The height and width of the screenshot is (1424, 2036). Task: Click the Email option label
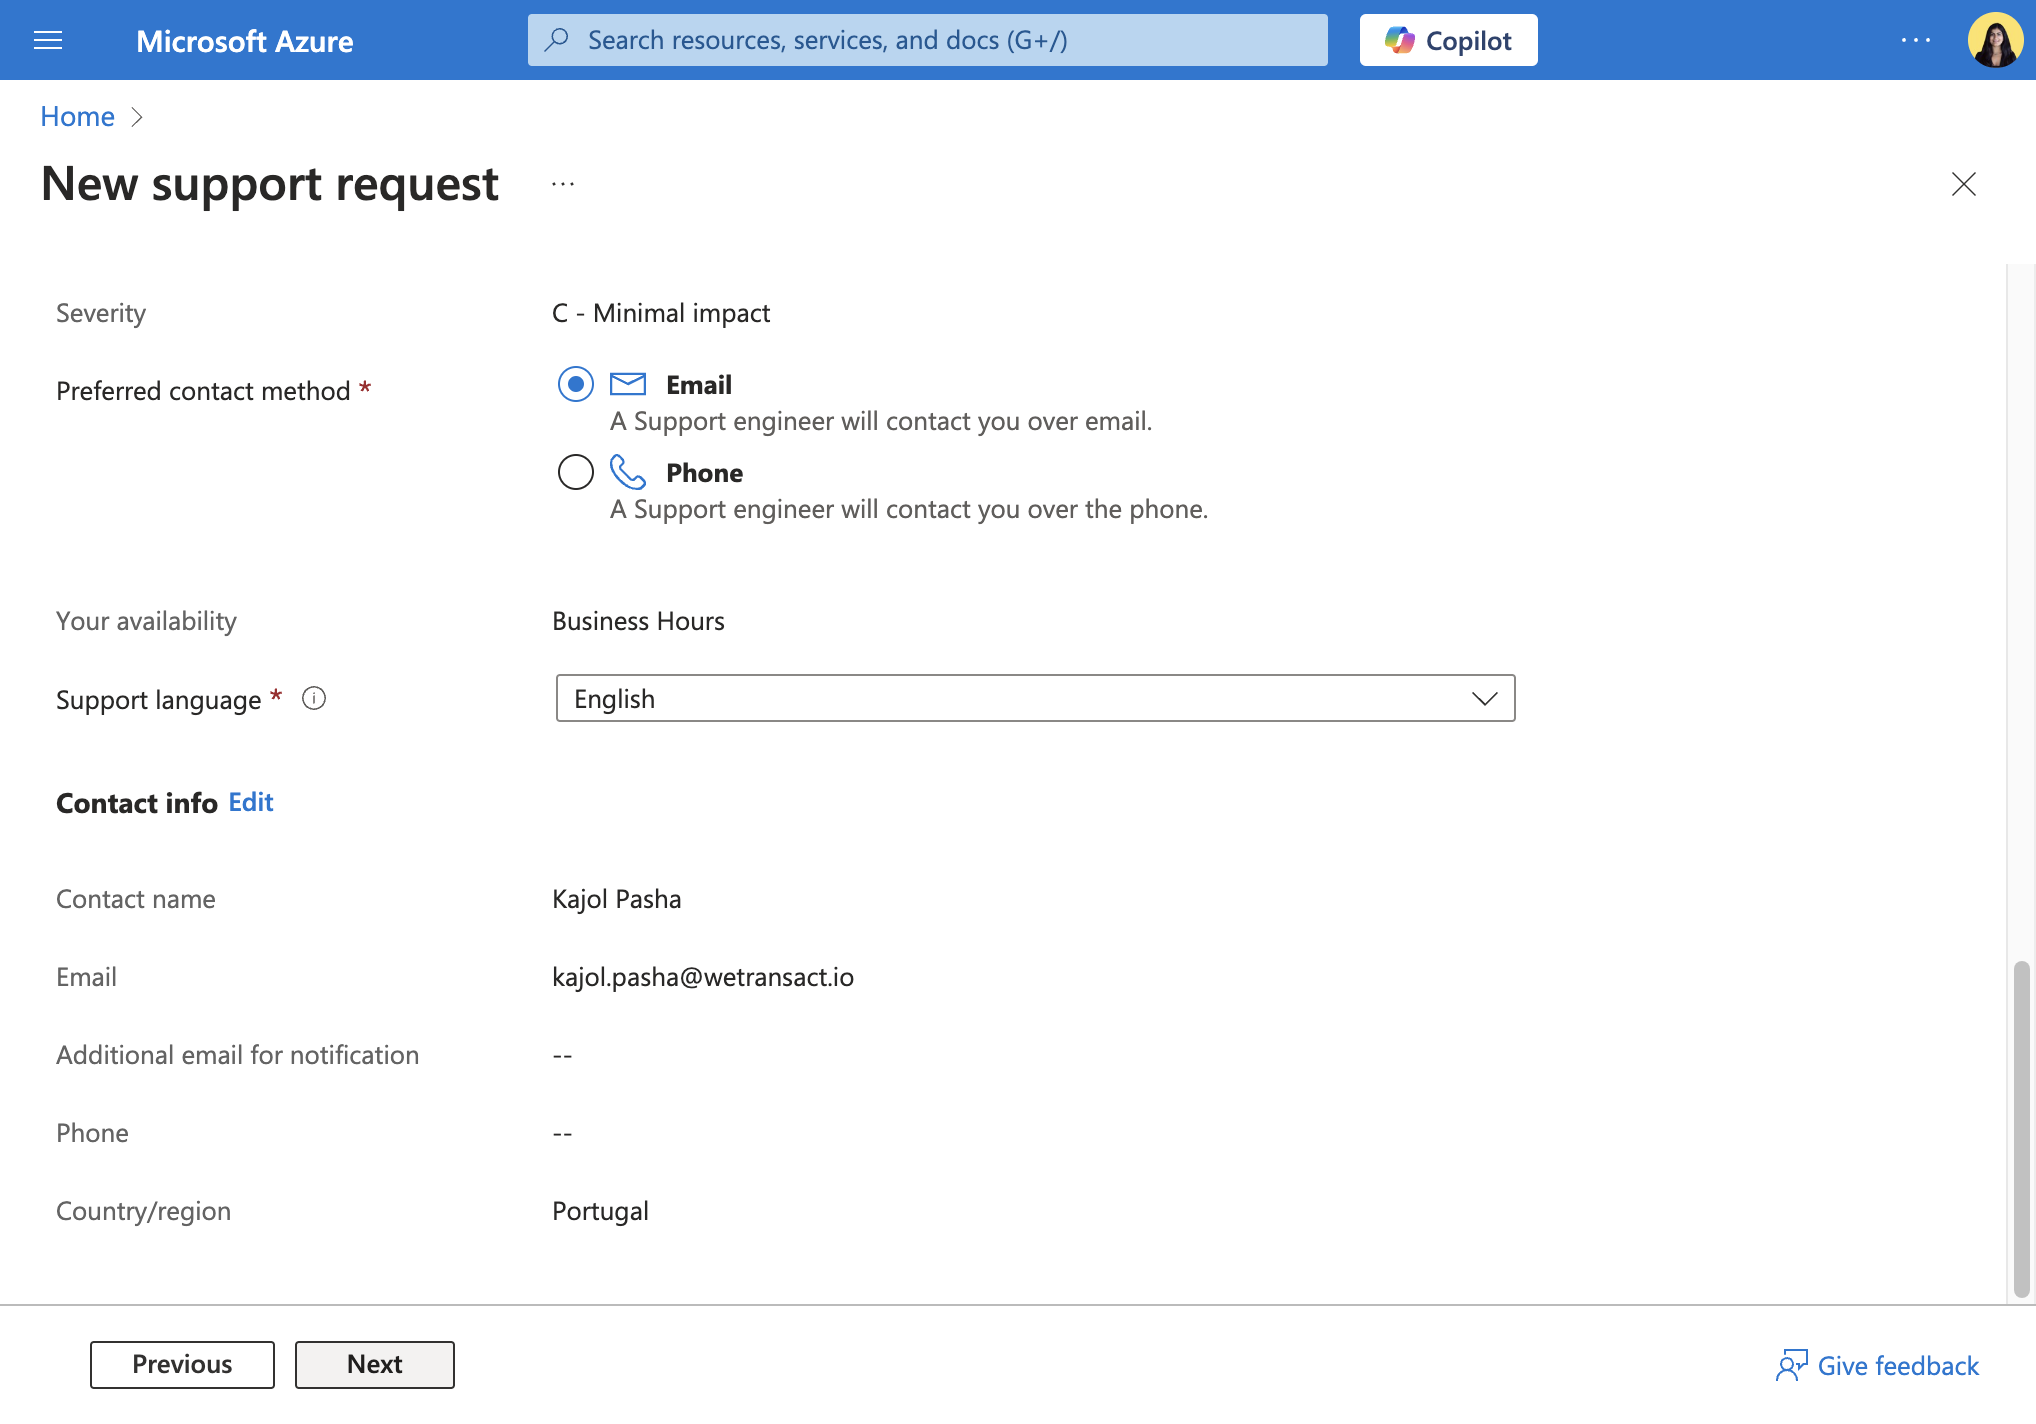[699, 385]
